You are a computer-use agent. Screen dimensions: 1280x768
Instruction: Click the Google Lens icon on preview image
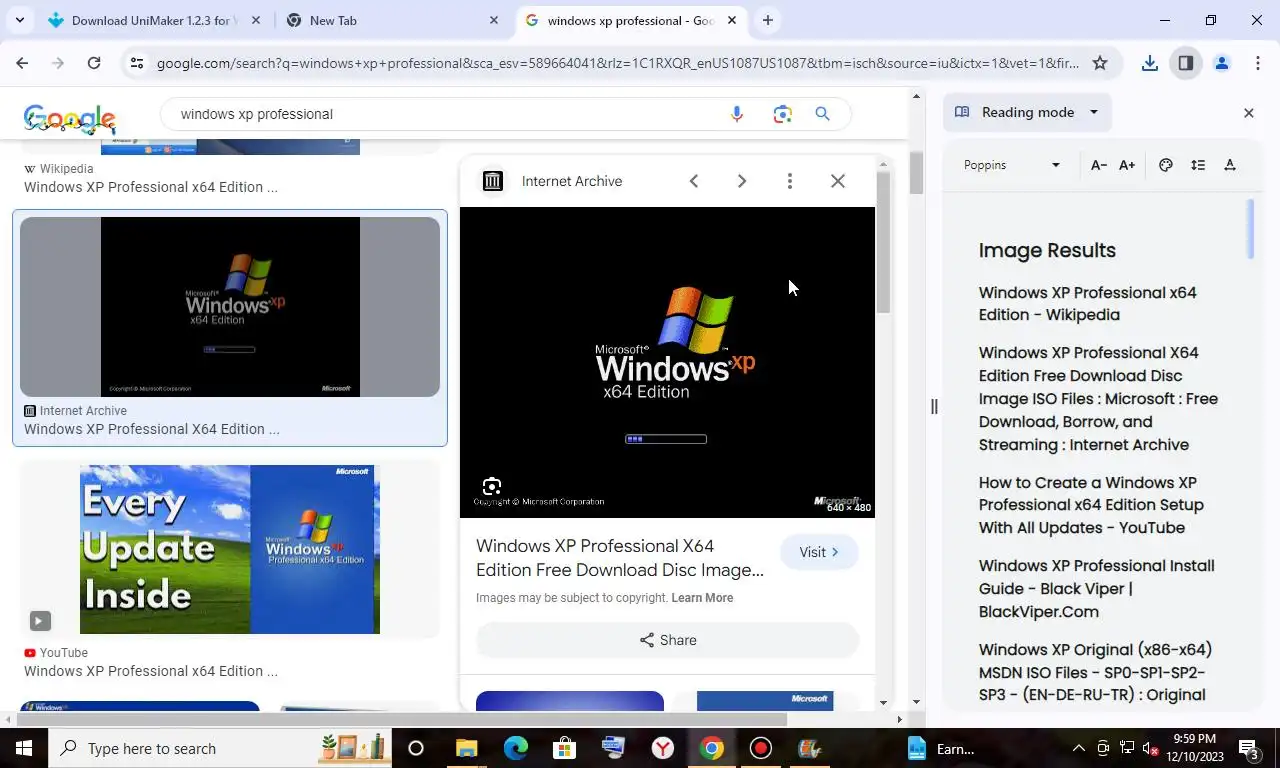(x=491, y=487)
